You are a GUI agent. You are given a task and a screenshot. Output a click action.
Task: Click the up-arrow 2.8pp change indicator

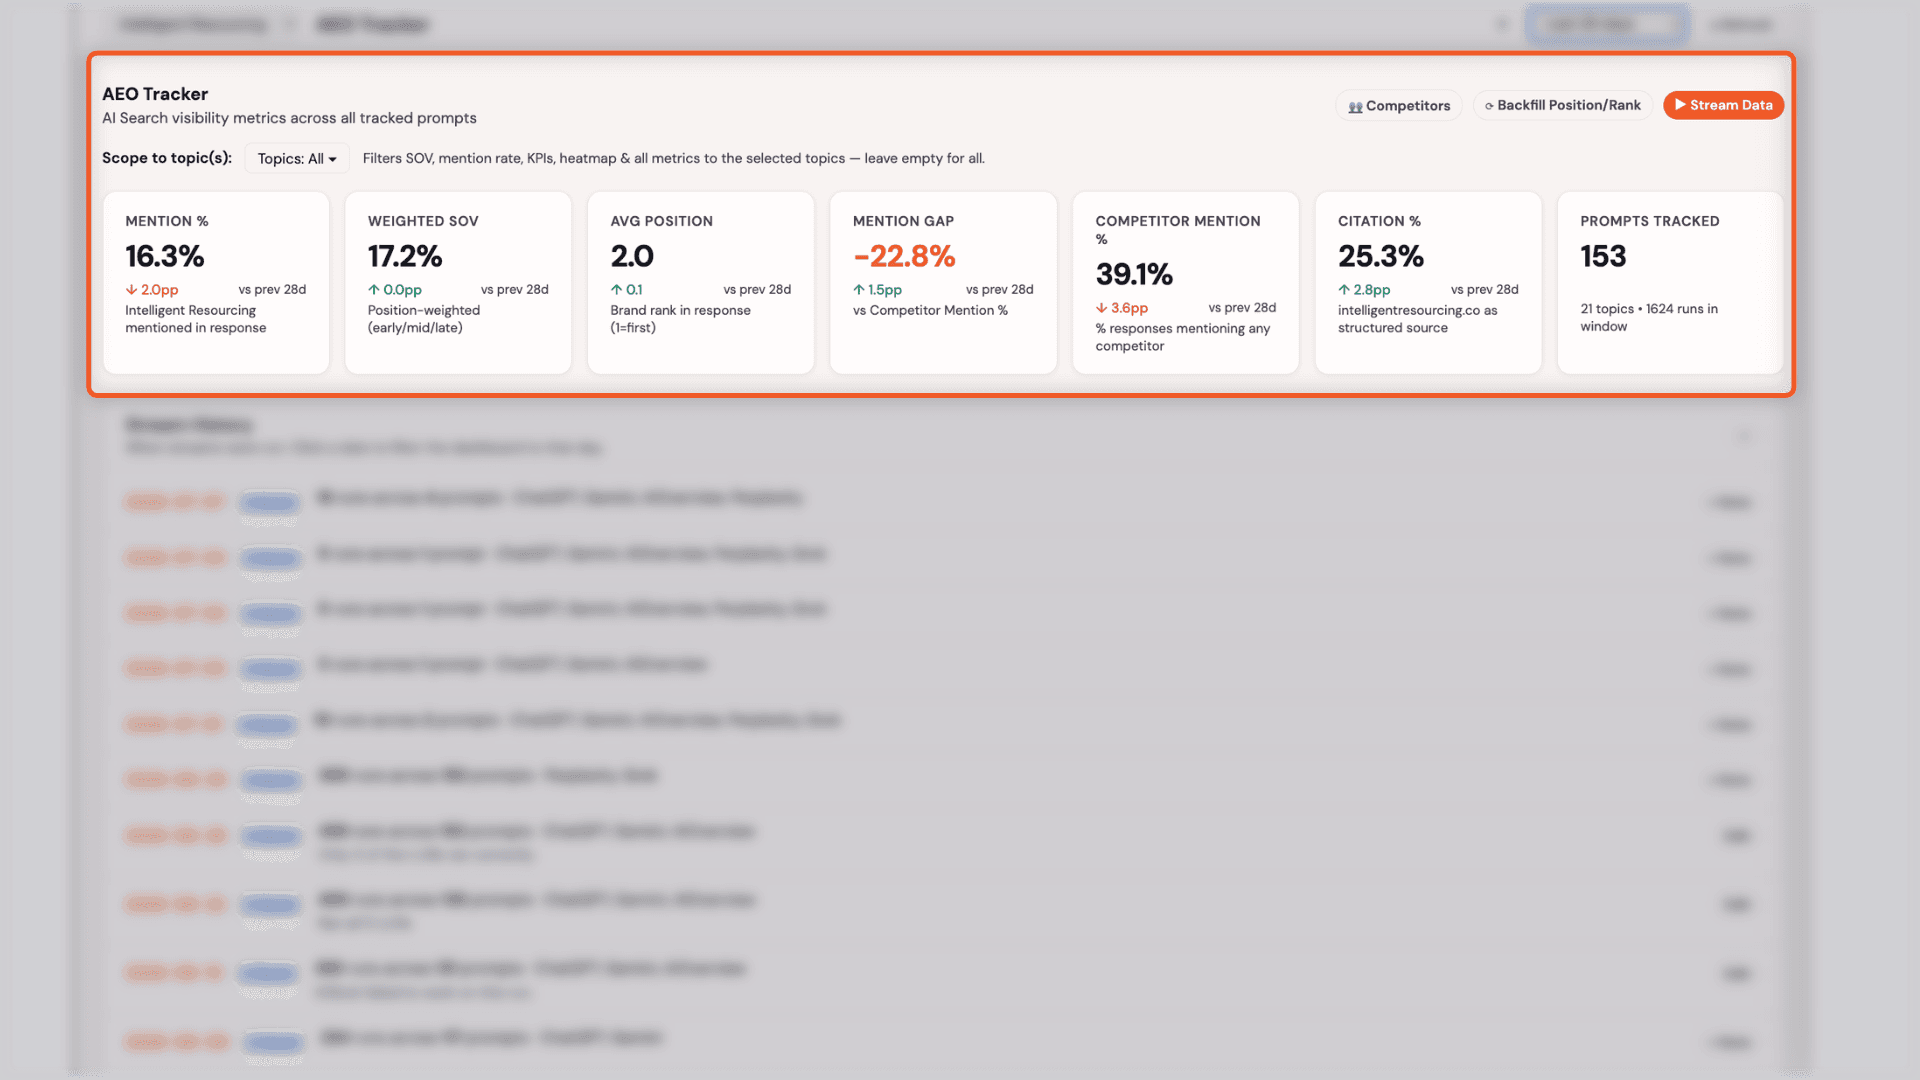click(1364, 290)
